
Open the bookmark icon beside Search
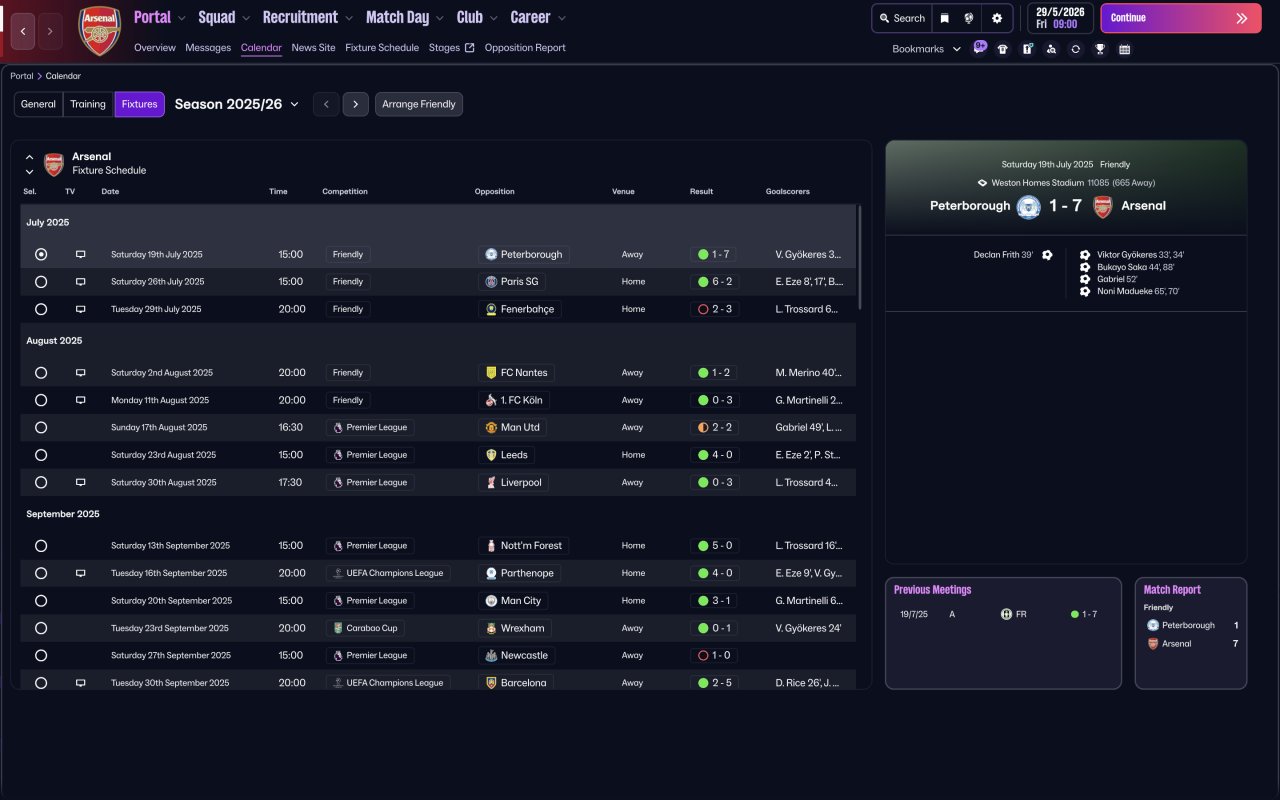(944, 18)
